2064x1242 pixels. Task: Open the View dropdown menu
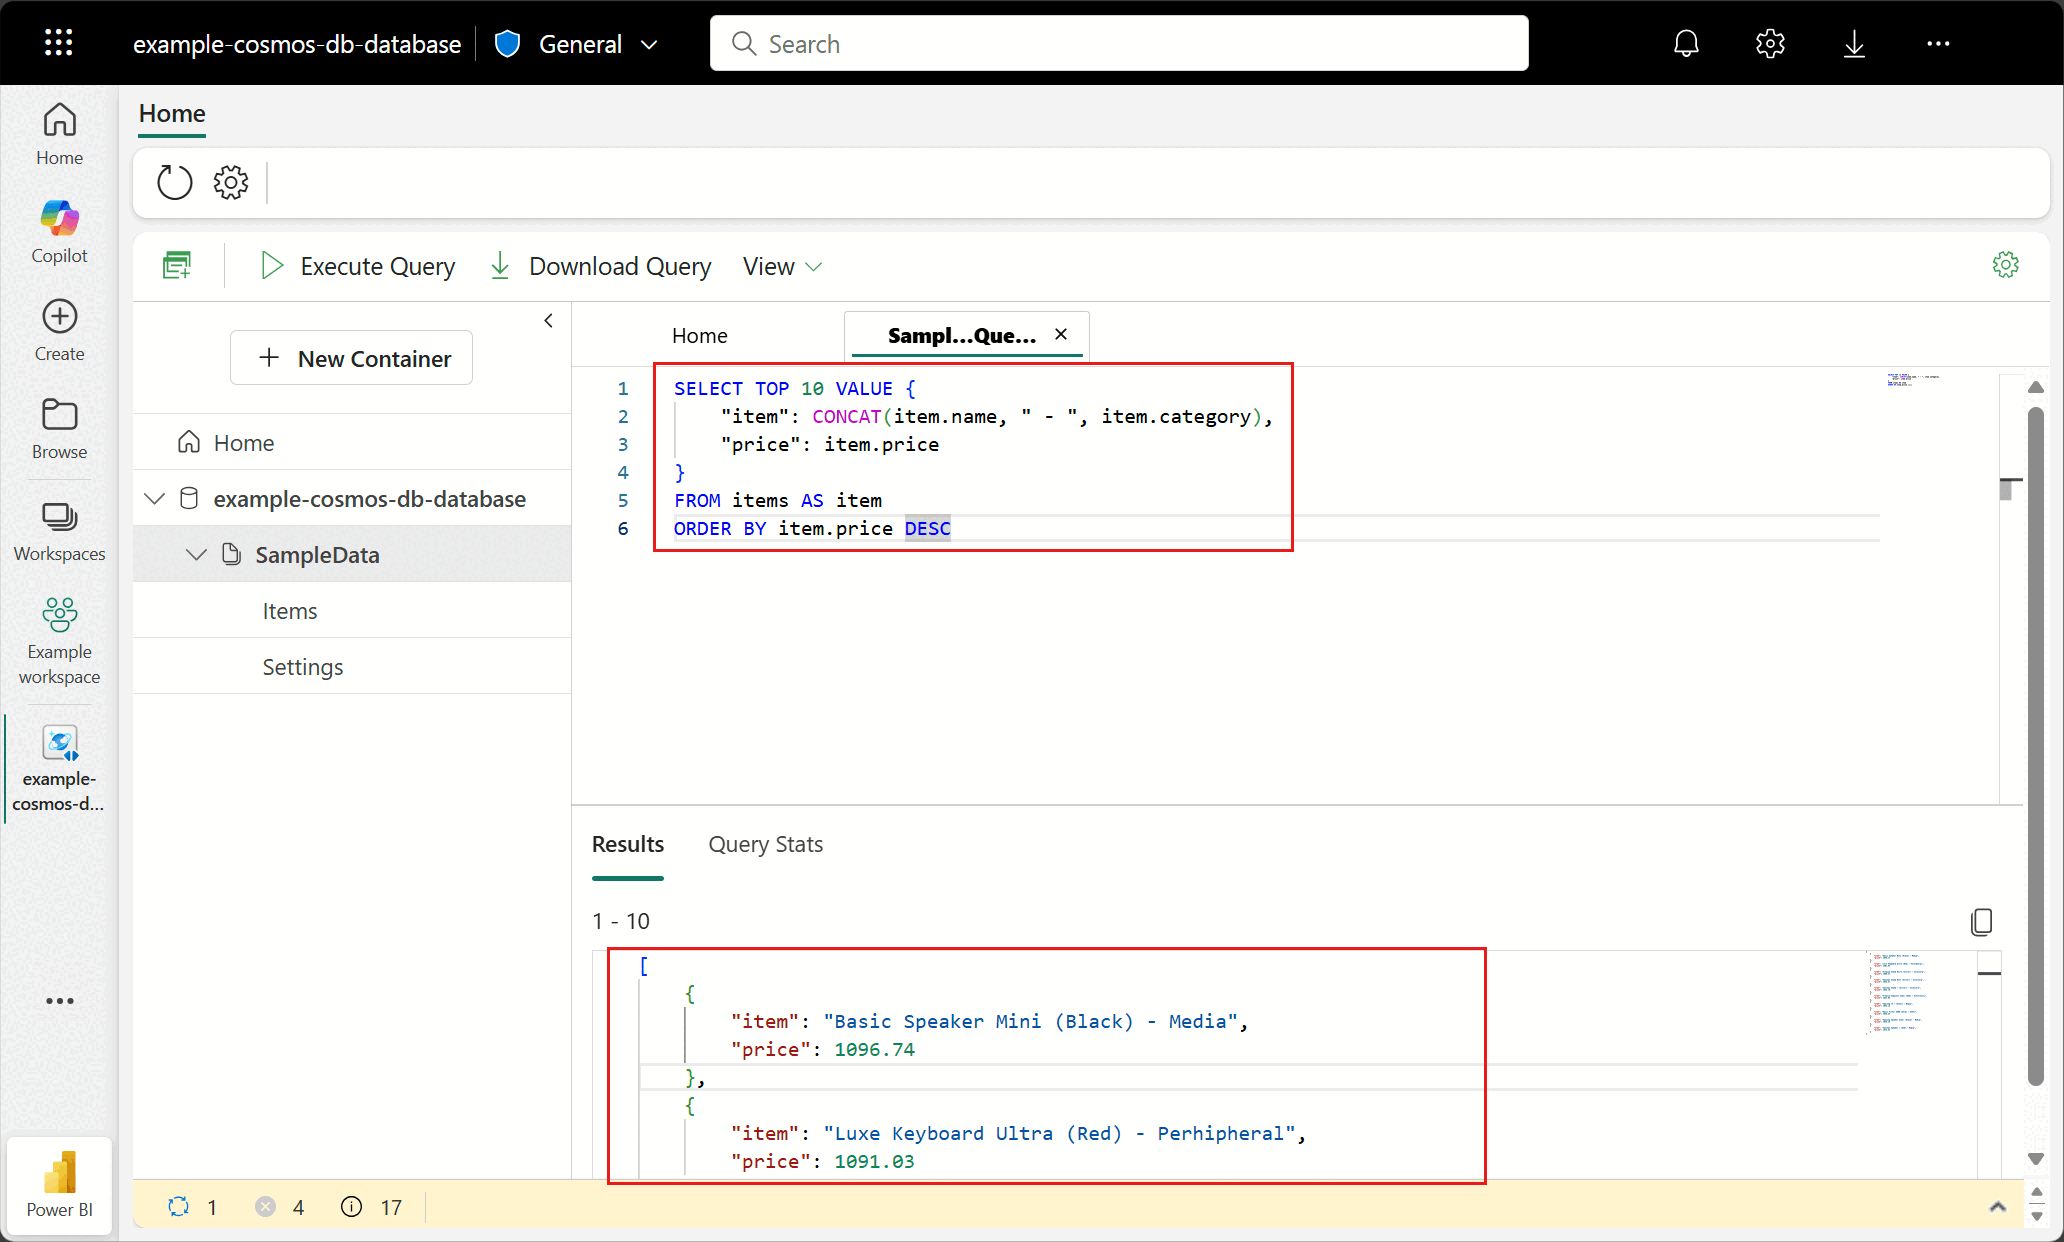782,266
